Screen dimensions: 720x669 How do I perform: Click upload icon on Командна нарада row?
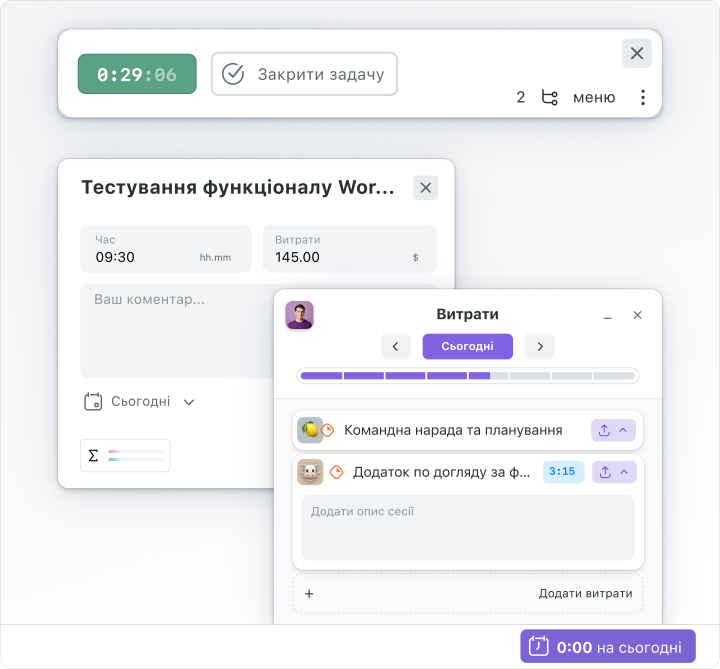click(x=604, y=430)
